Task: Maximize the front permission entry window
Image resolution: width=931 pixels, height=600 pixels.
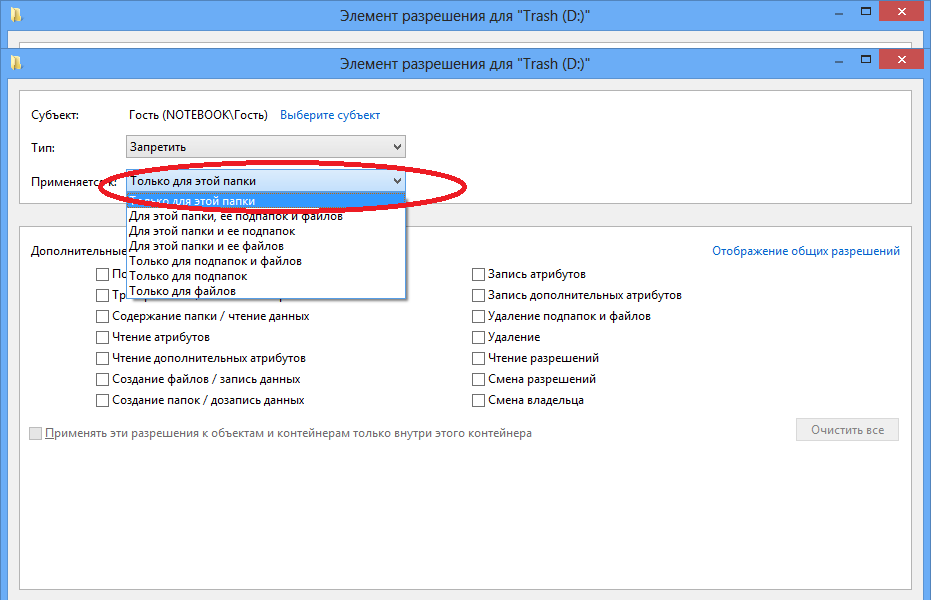Action: (x=866, y=59)
